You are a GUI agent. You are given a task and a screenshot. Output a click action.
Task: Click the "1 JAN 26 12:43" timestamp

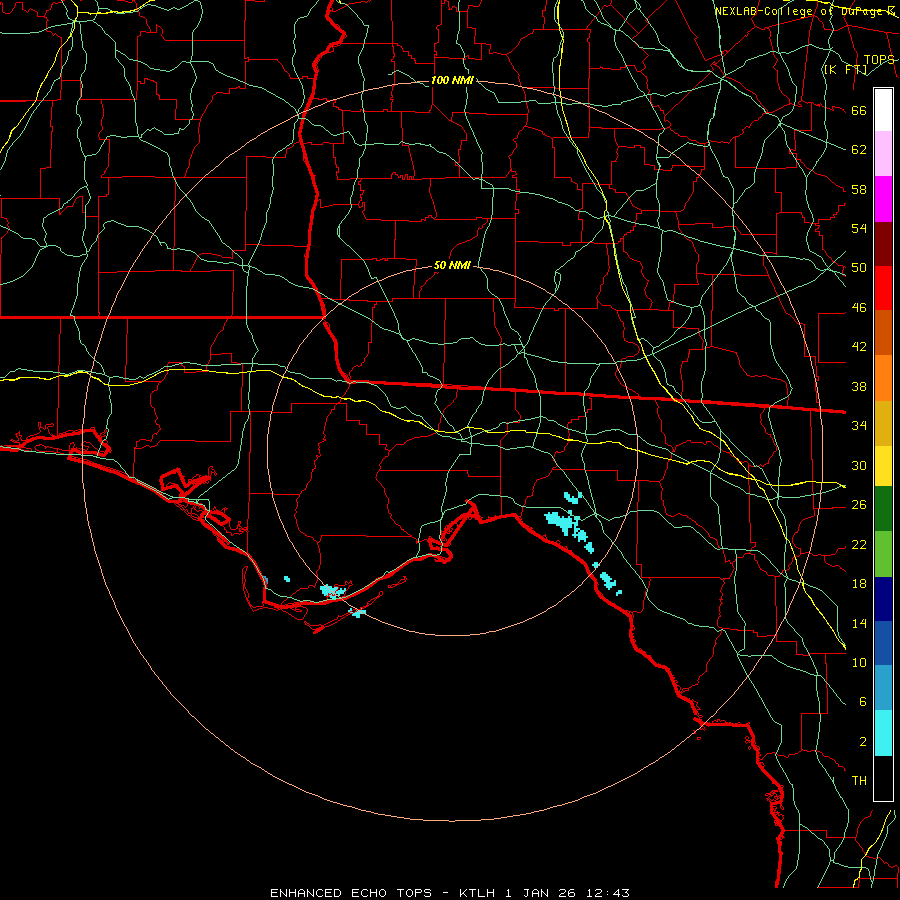coord(567,893)
